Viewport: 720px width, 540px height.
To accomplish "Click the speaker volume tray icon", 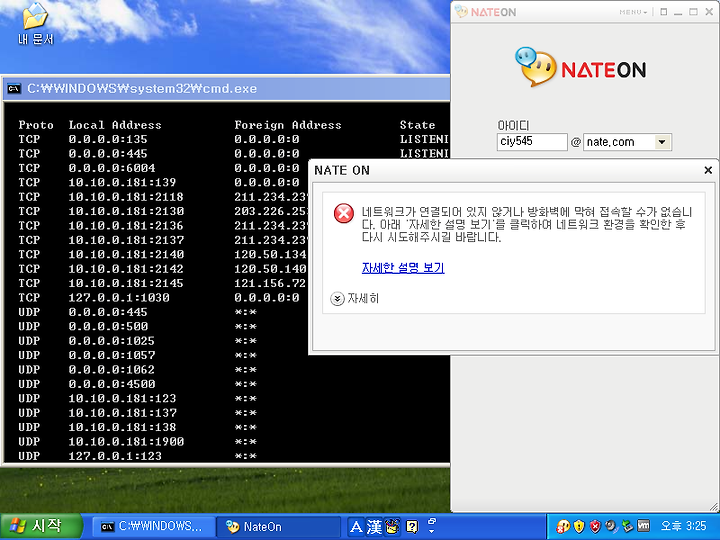I will tap(611, 526).
